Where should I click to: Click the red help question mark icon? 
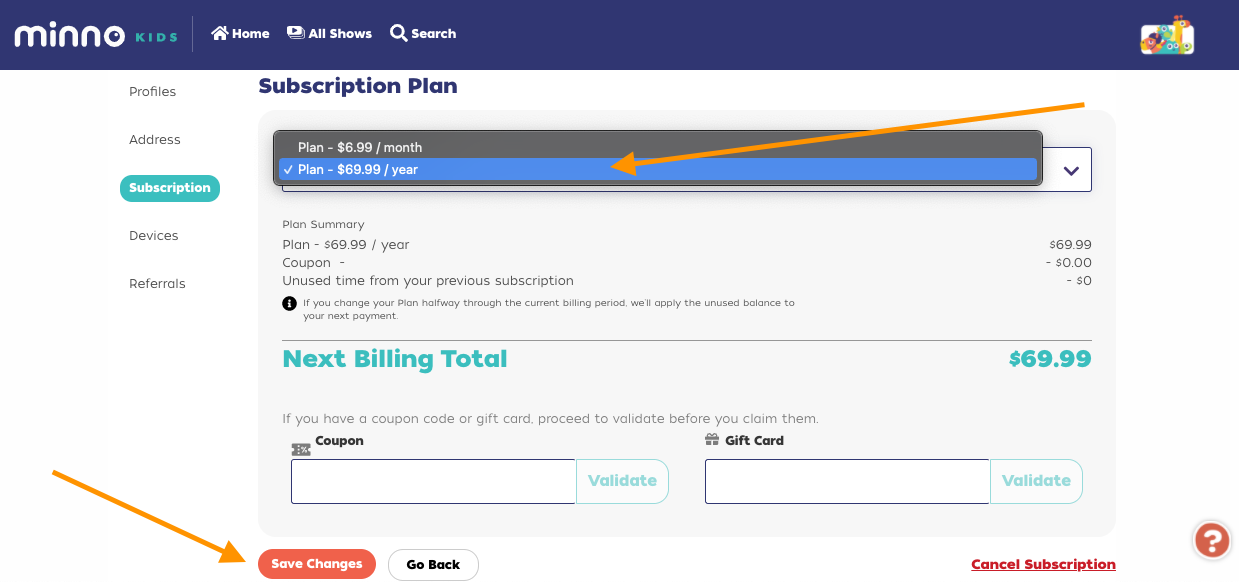(x=1212, y=540)
